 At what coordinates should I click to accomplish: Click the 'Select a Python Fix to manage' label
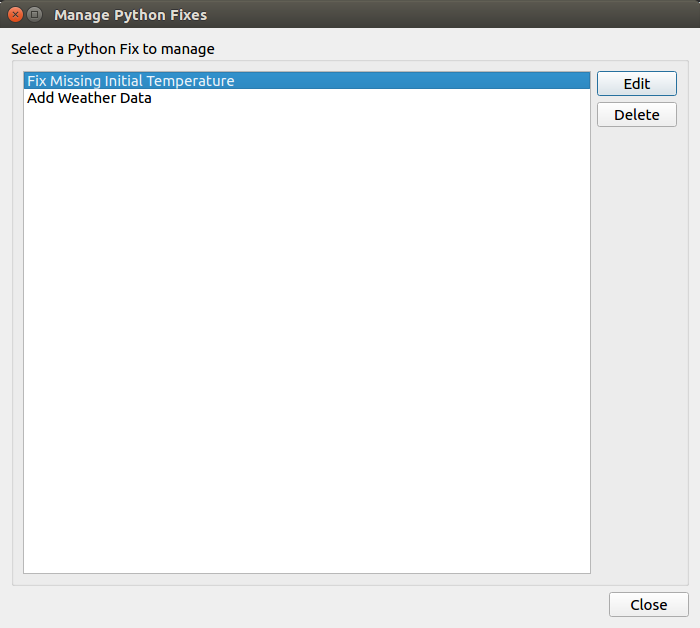pyautogui.click(x=113, y=48)
